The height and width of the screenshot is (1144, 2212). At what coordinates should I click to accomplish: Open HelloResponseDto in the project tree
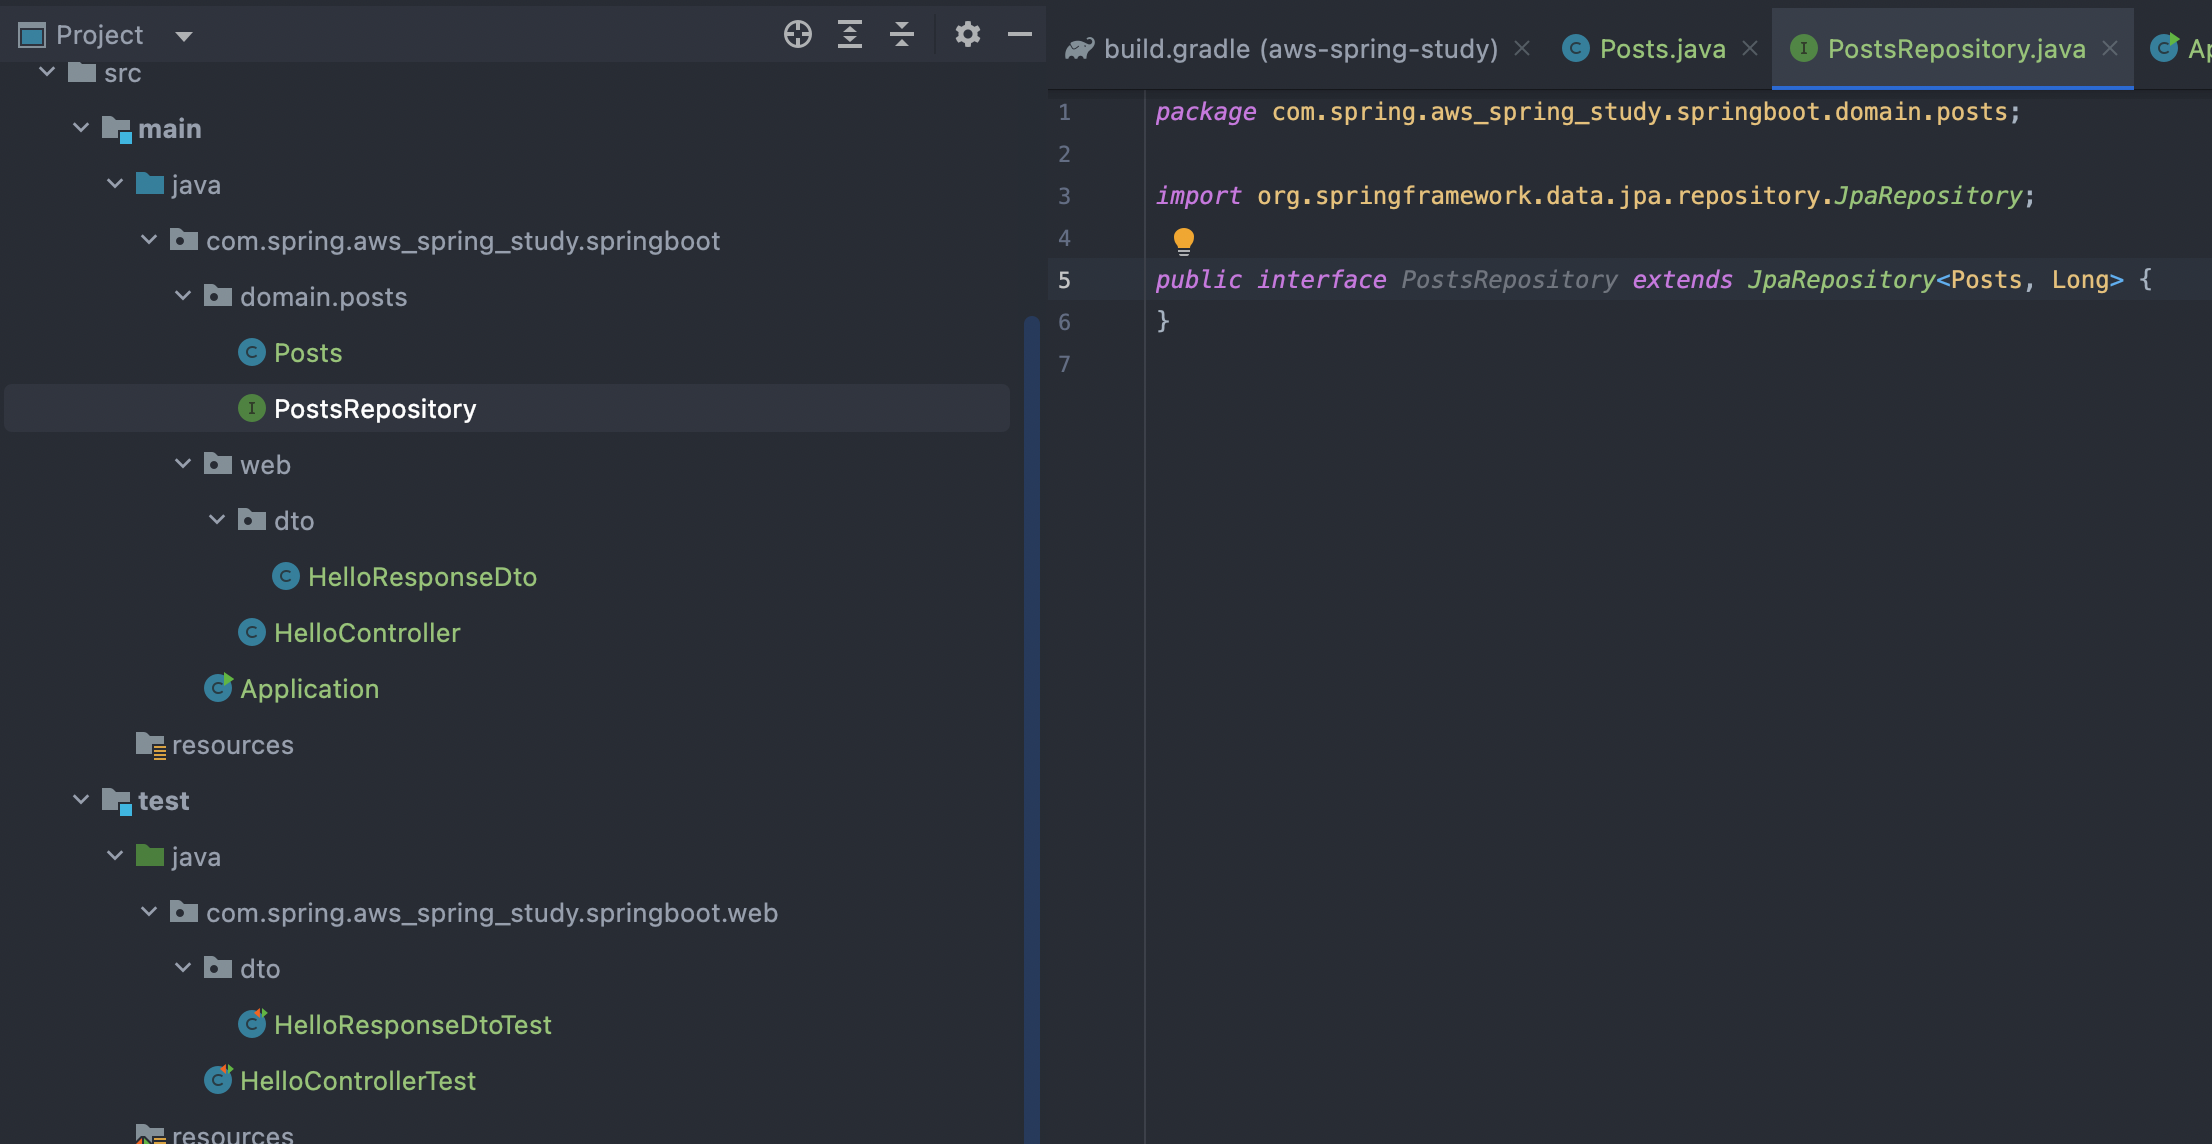[422, 577]
